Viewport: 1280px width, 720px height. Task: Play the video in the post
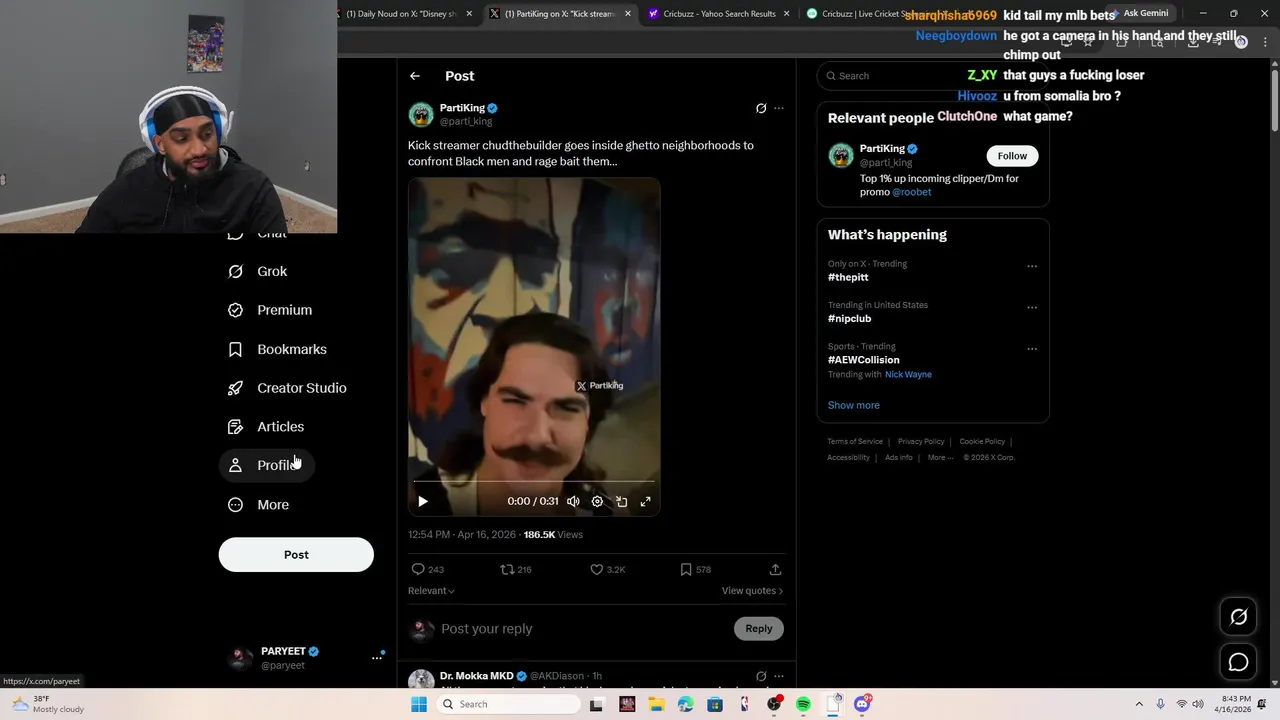coord(423,501)
